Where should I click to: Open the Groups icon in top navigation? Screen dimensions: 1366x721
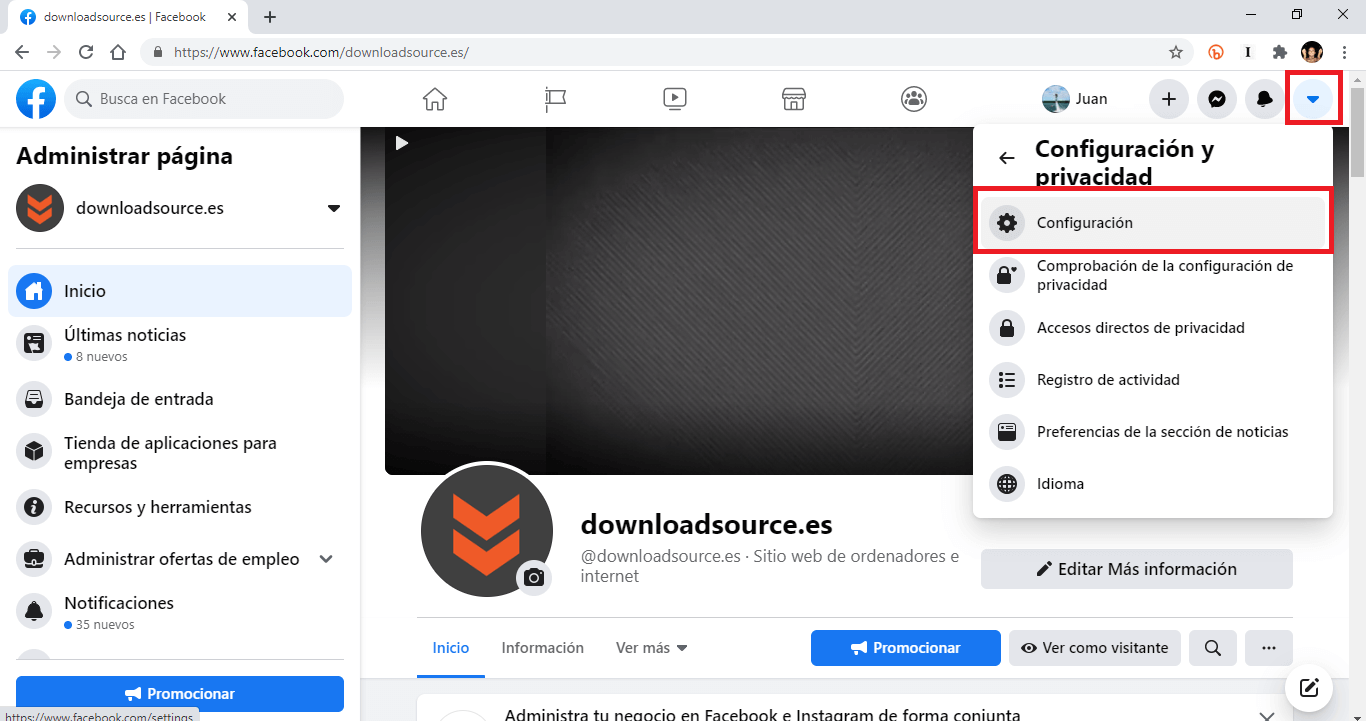(x=914, y=99)
